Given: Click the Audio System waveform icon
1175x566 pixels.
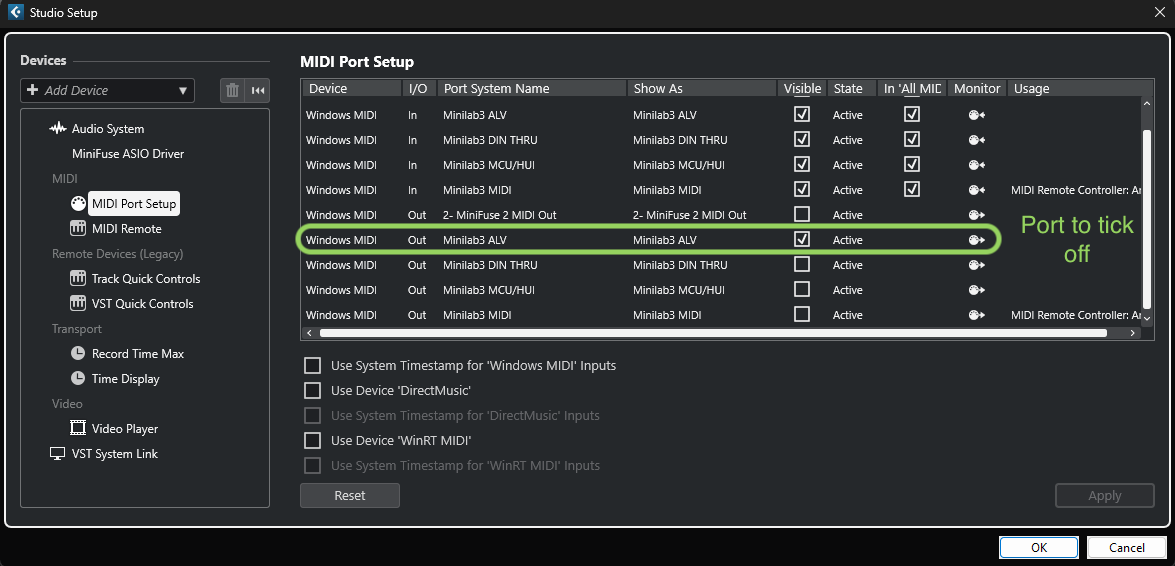Looking at the screenshot, I should coord(58,129).
